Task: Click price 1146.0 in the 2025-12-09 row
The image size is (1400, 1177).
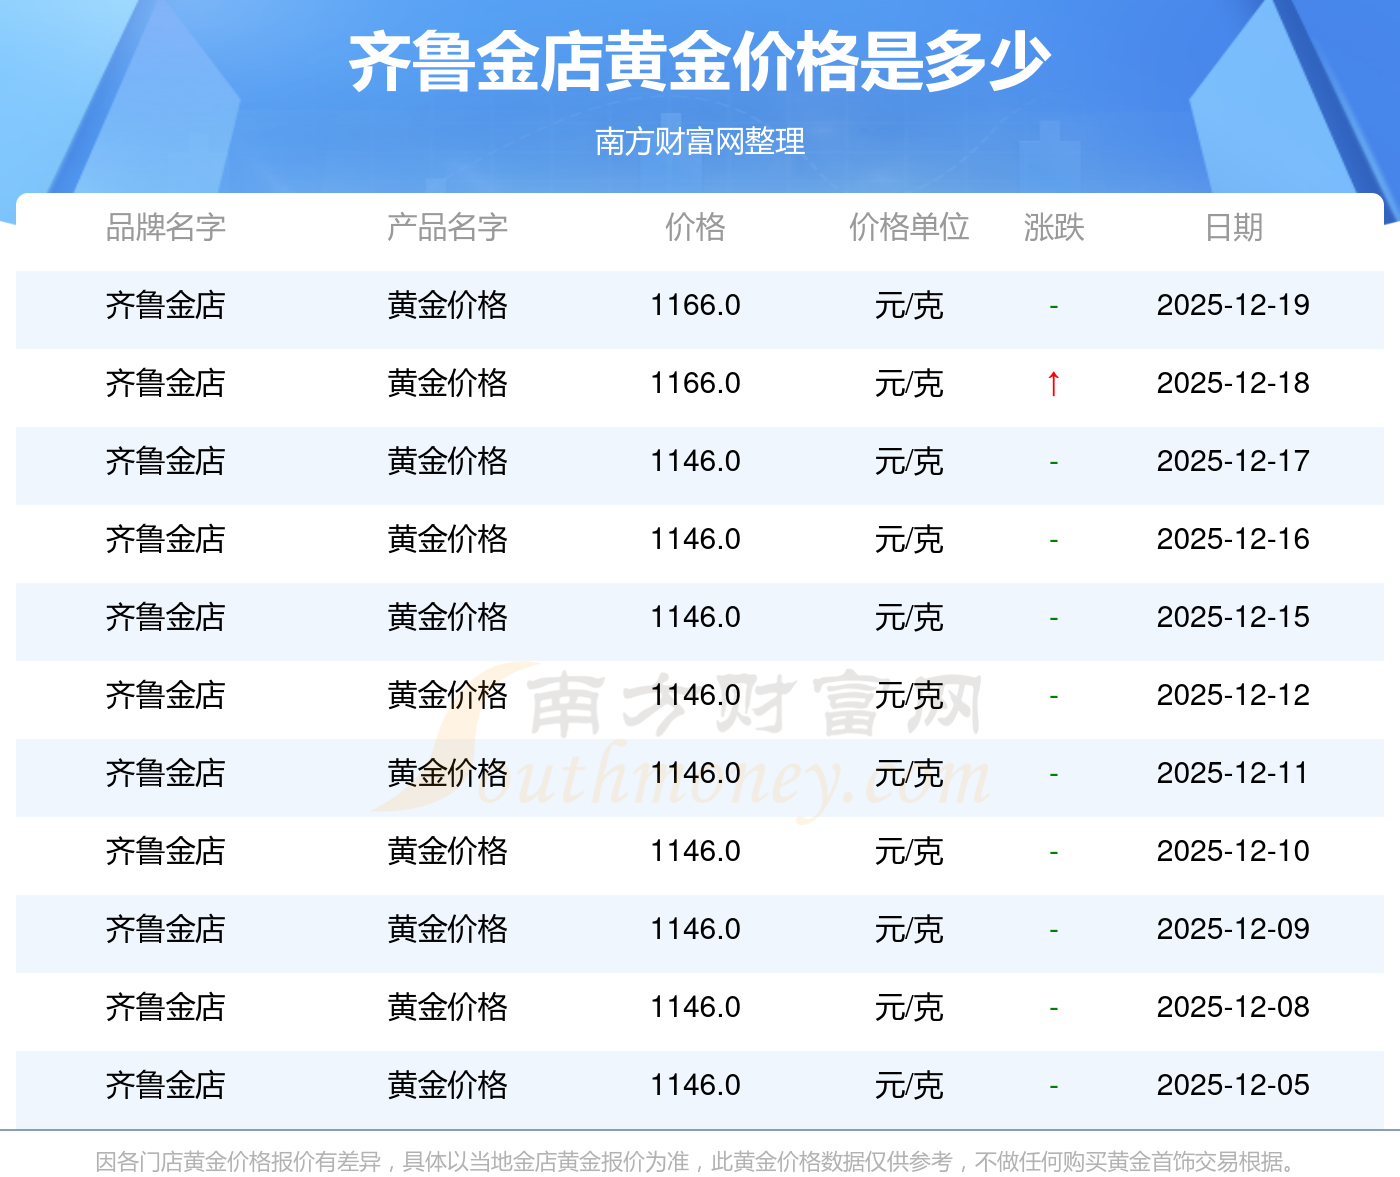Action: tap(696, 929)
